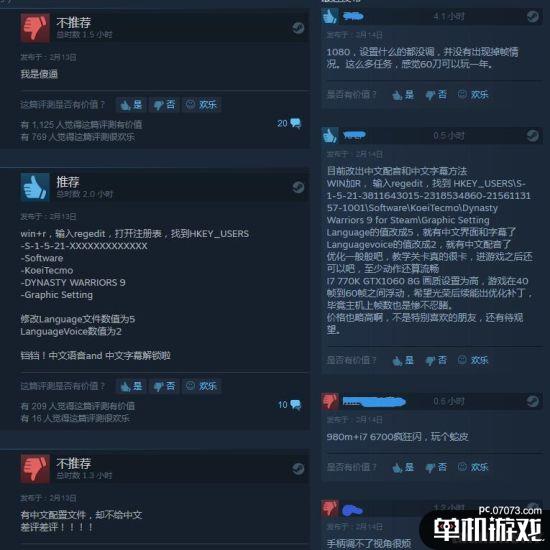Viewport: 550px width, 550px height.
Task: Click the thumbs-down icon on the 1.3-hour review
Action: [35, 469]
